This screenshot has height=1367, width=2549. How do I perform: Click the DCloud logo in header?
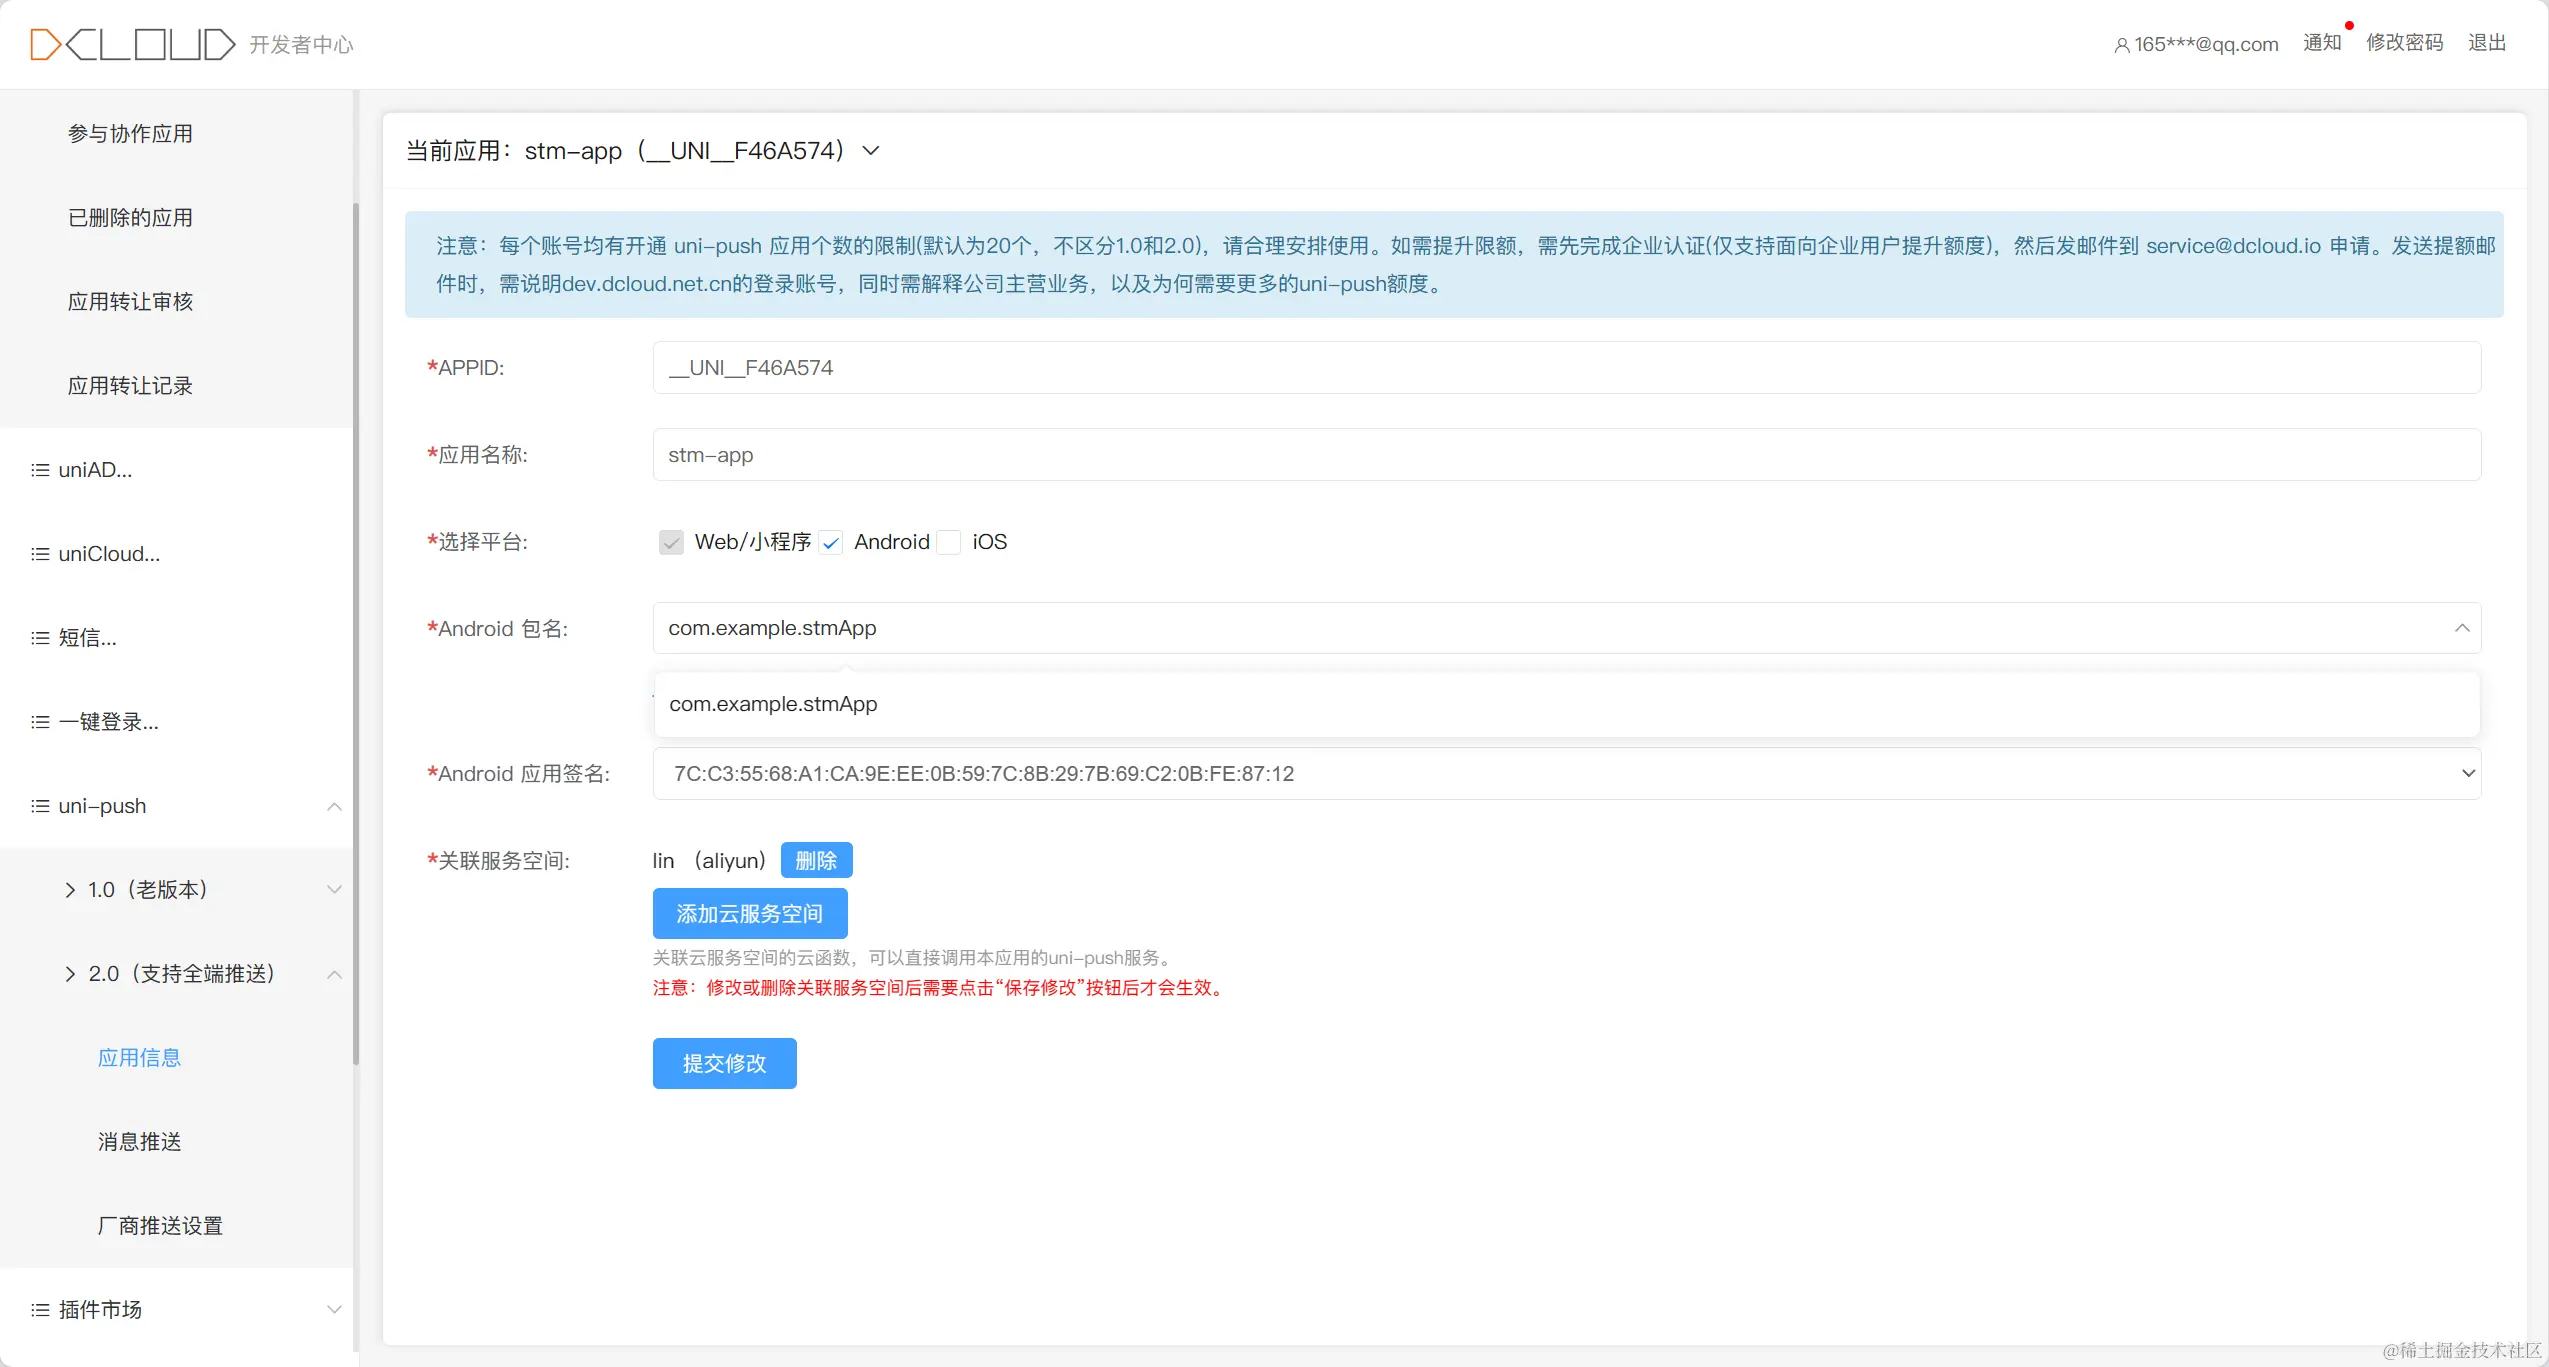(132, 44)
